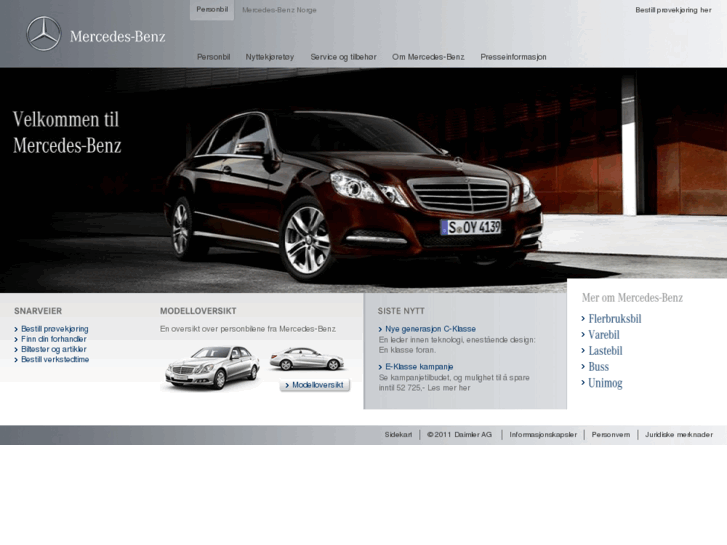Click the arrow icon beside Flerbruksbil
The image size is (727, 545).
[x=583, y=319]
